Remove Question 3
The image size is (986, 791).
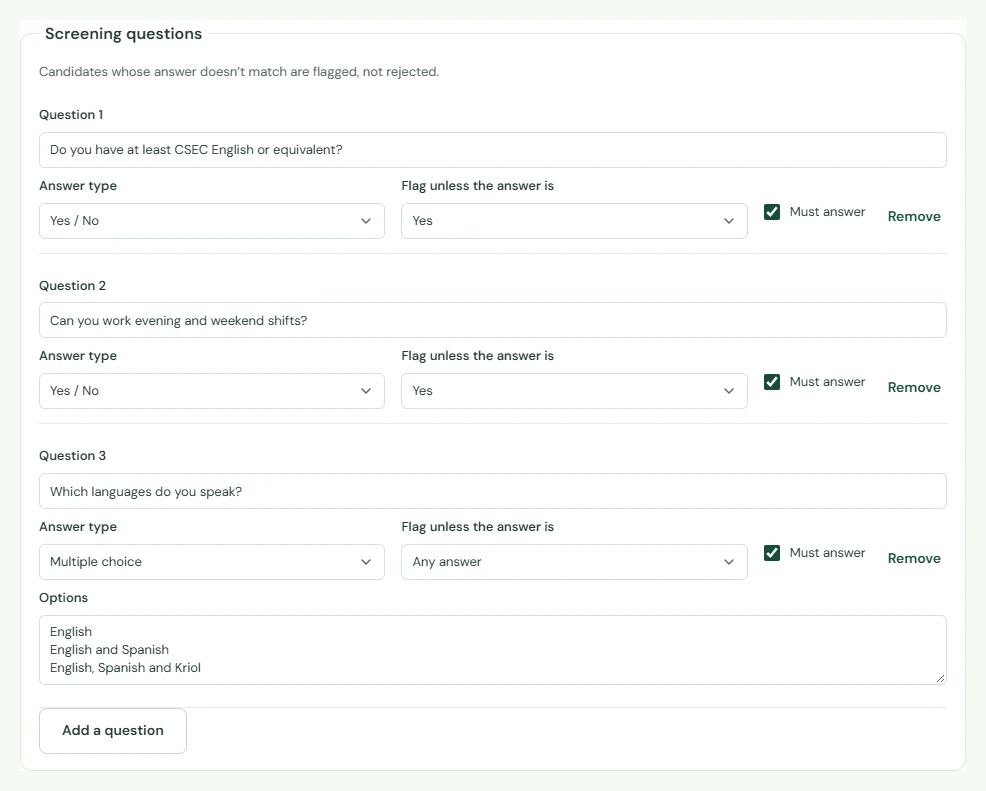tap(914, 558)
